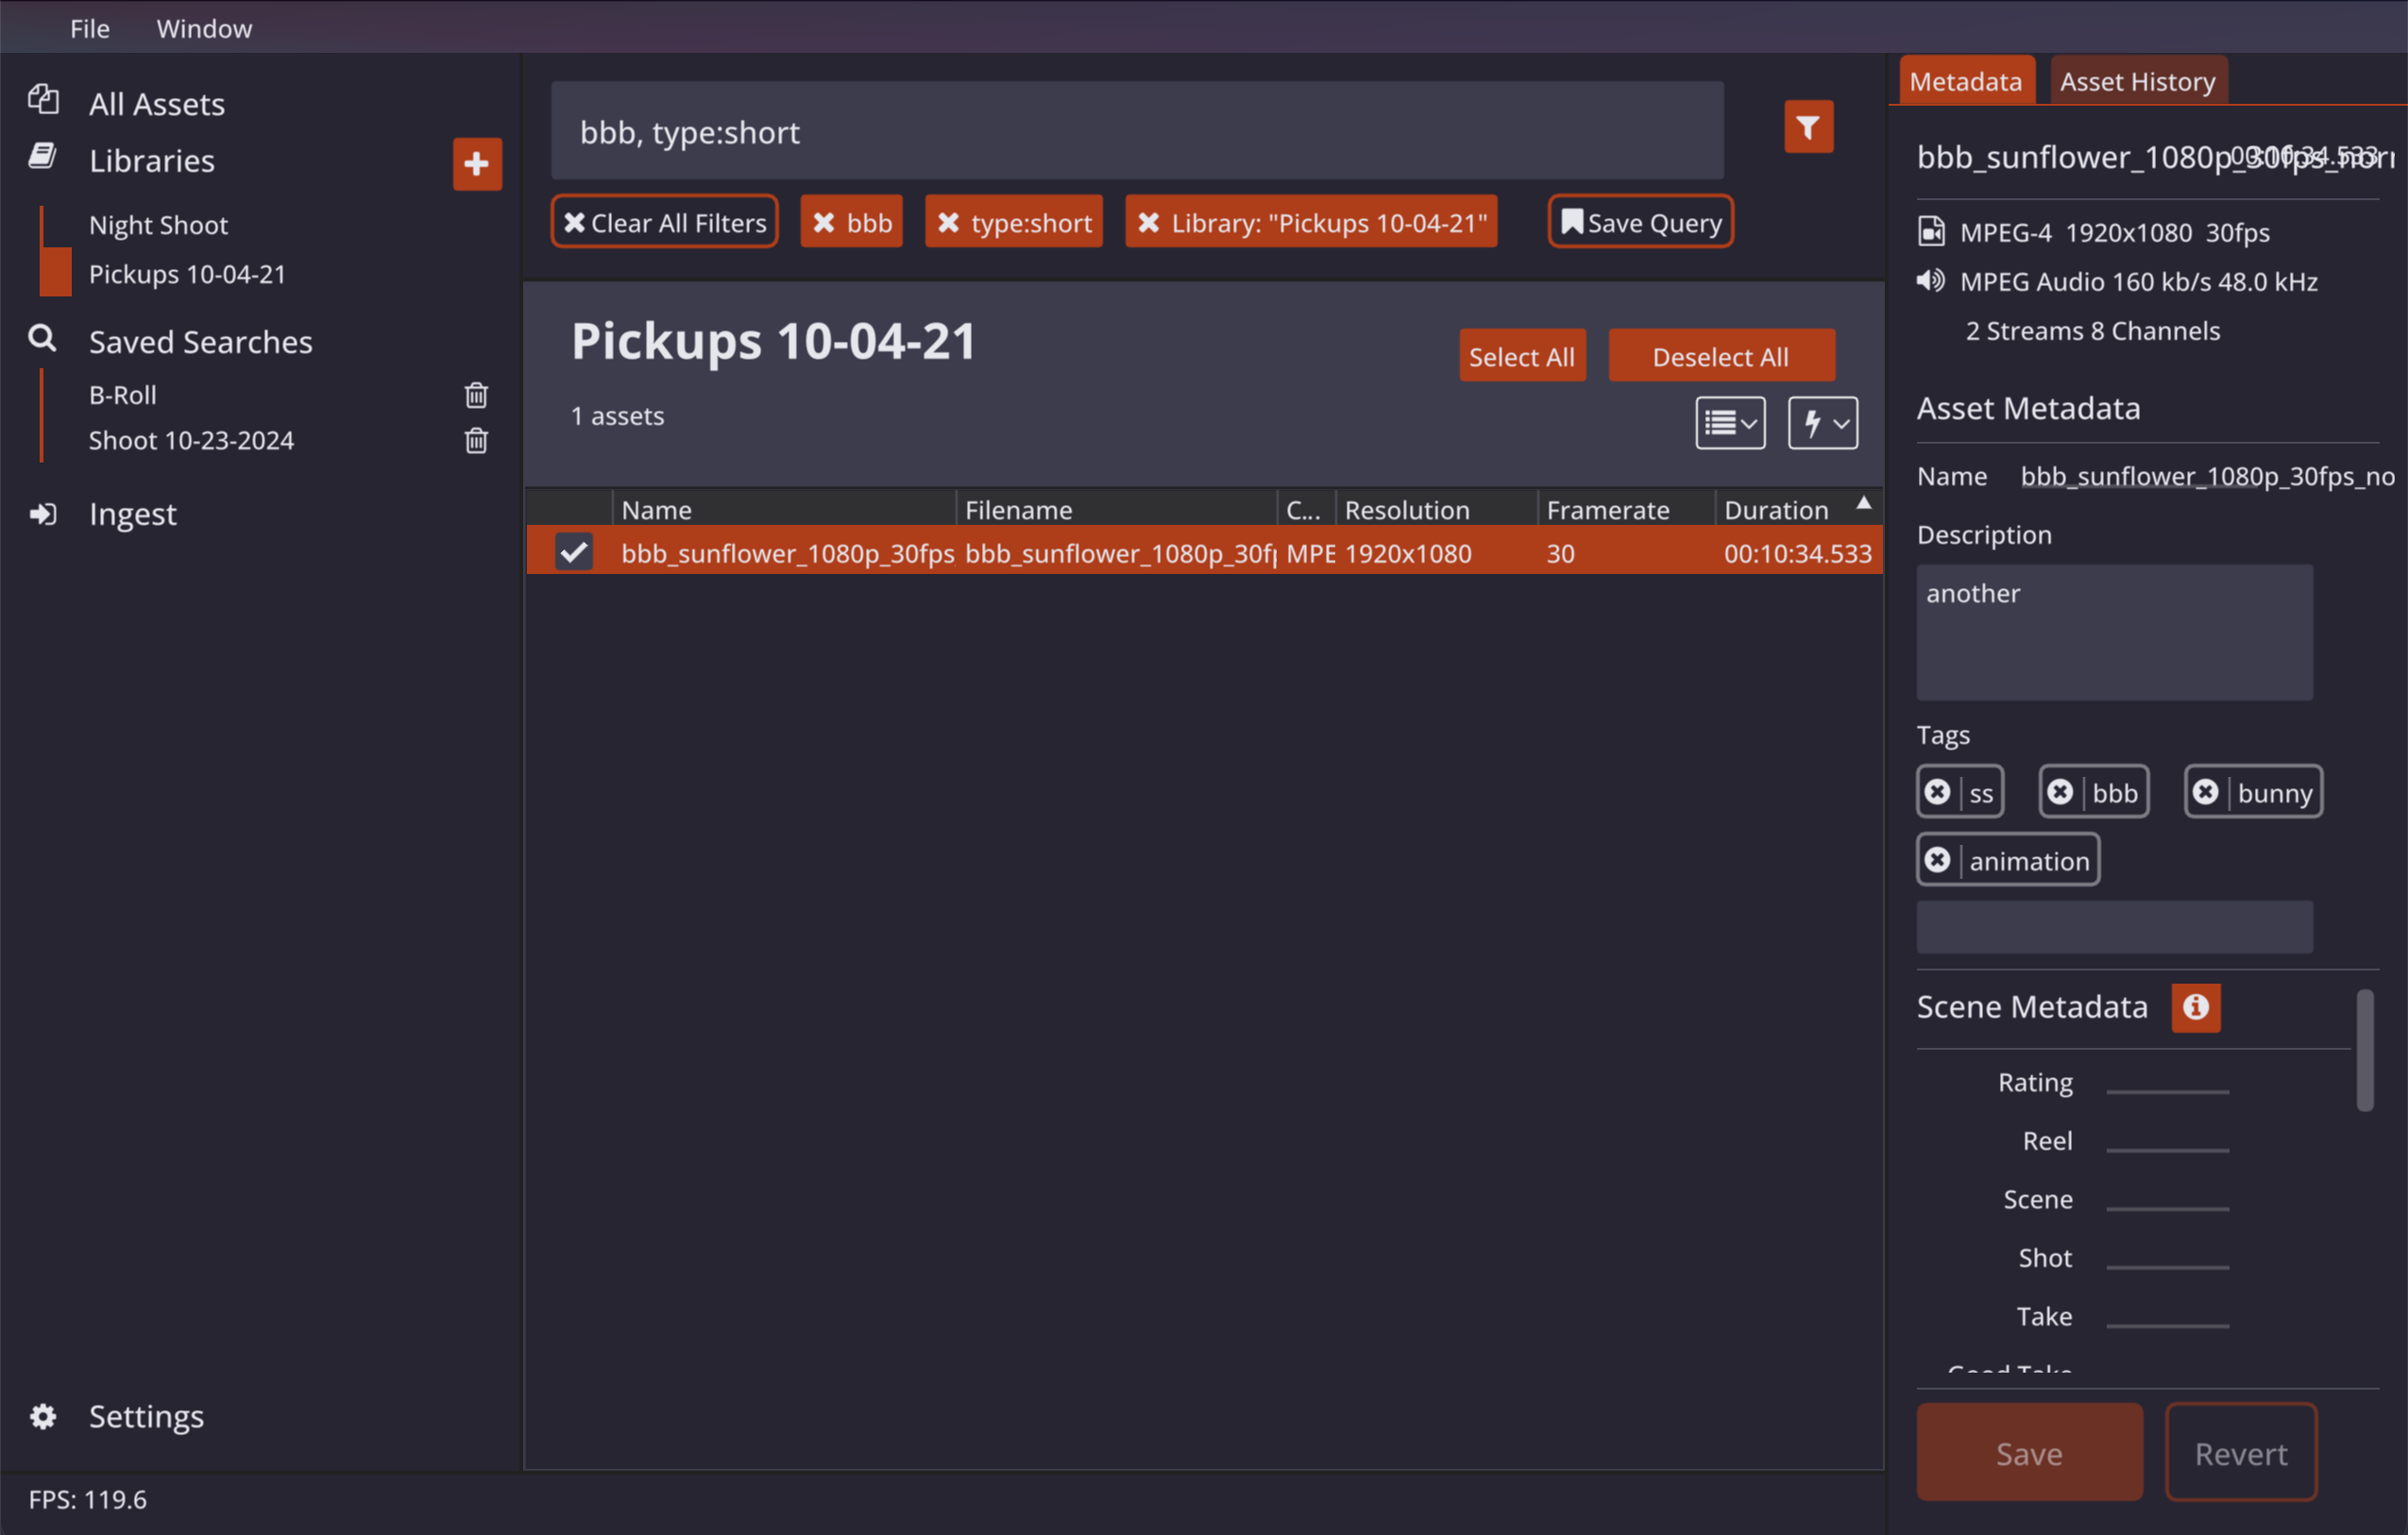The width and height of the screenshot is (2408, 1535).
Task: Remove the bbb tag from asset
Action: click(x=2060, y=792)
